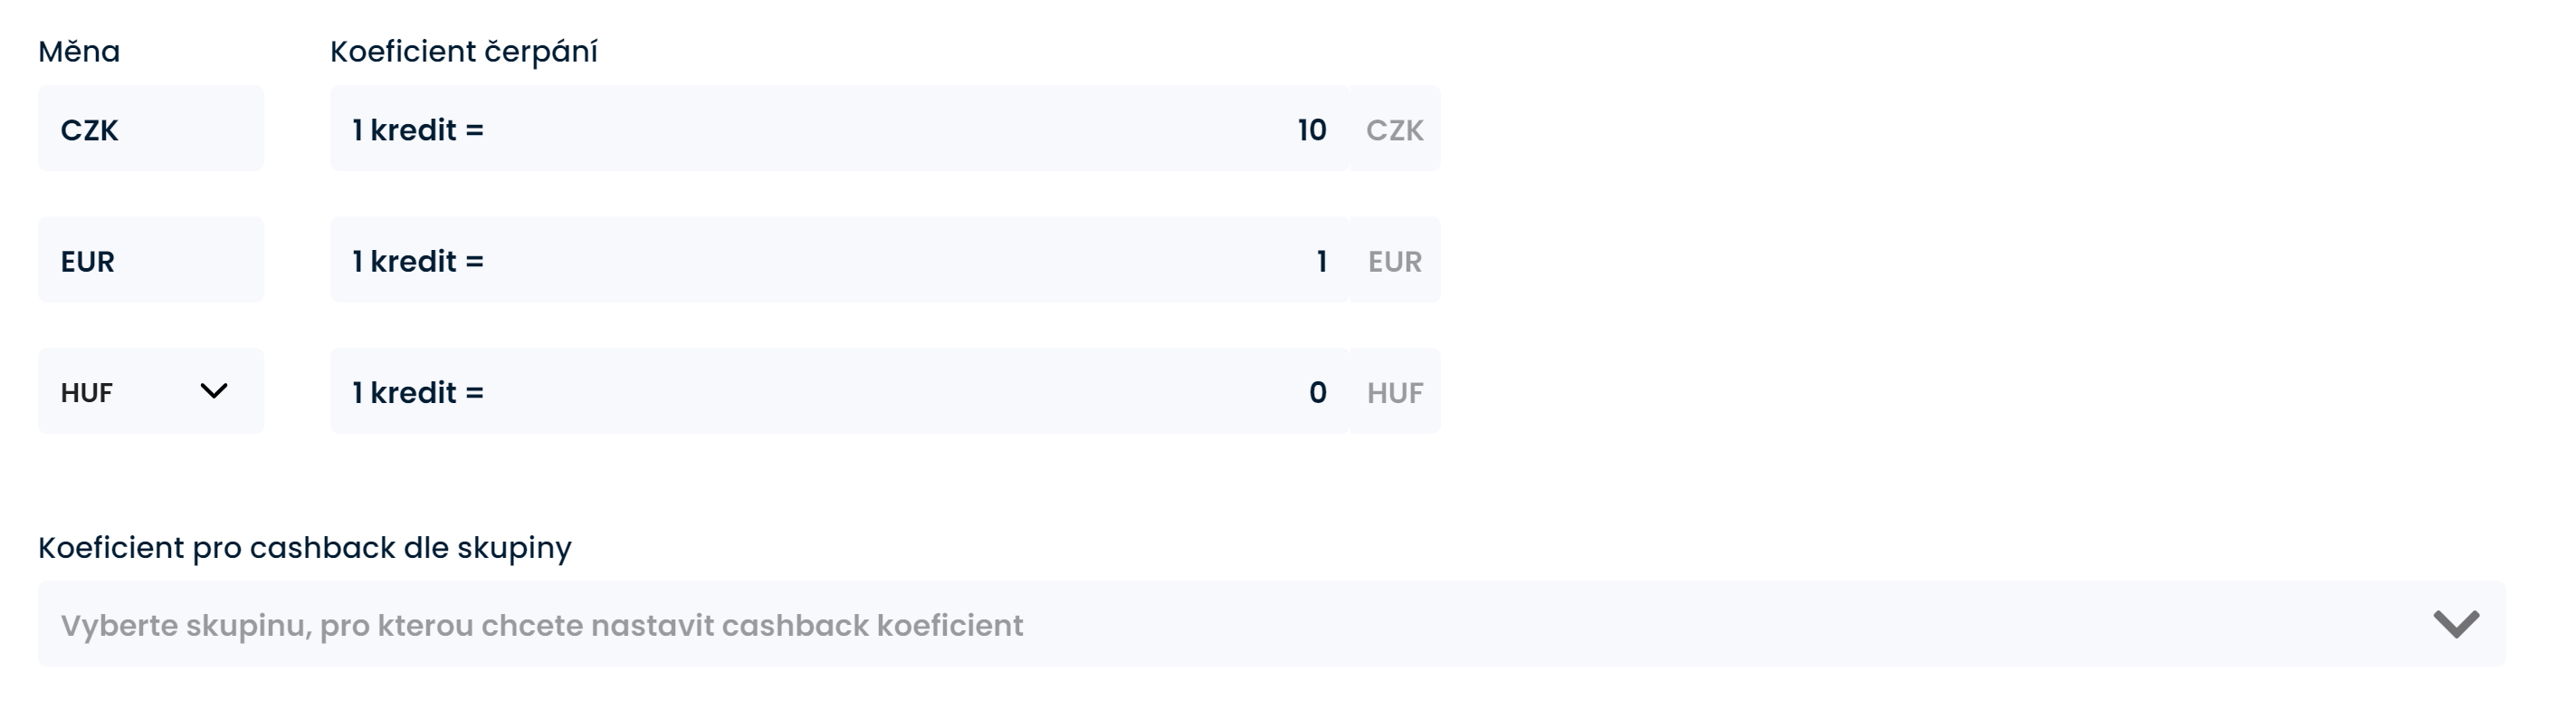The height and width of the screenshot is (701, 2576).
Task: Click "1 kredit =" text in HUF row
Action: click(418, 392)
